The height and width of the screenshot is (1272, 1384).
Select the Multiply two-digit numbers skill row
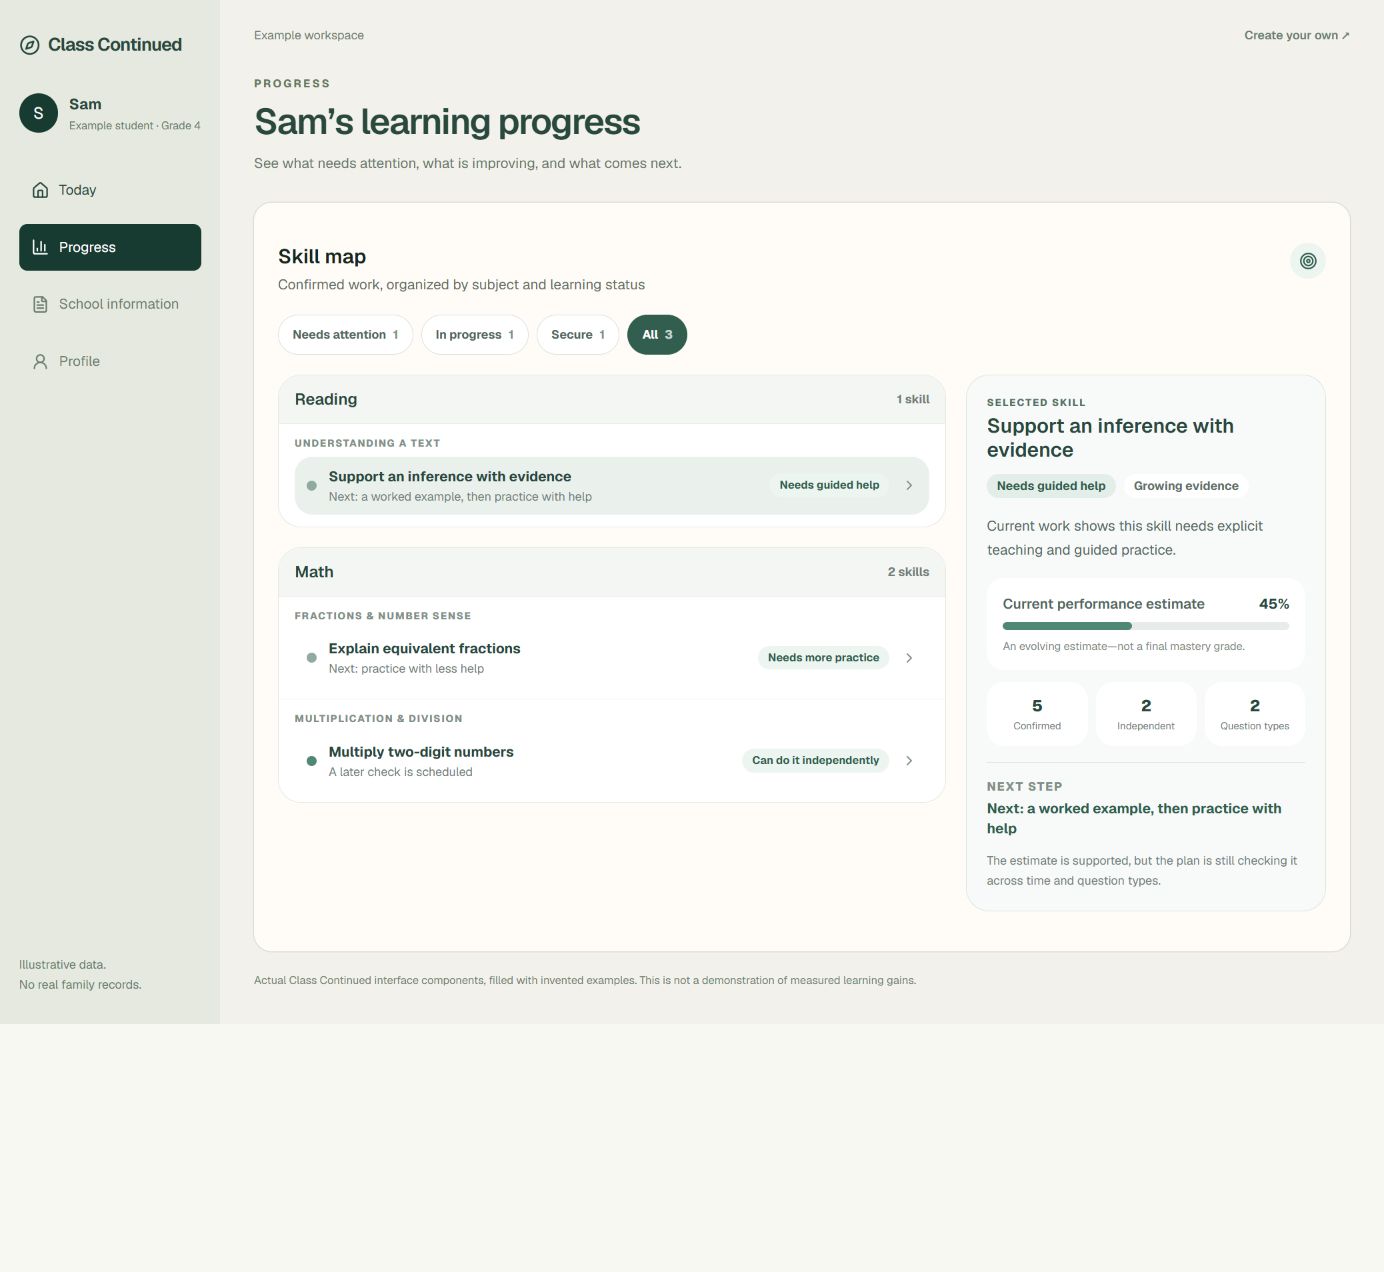(612, 761)
